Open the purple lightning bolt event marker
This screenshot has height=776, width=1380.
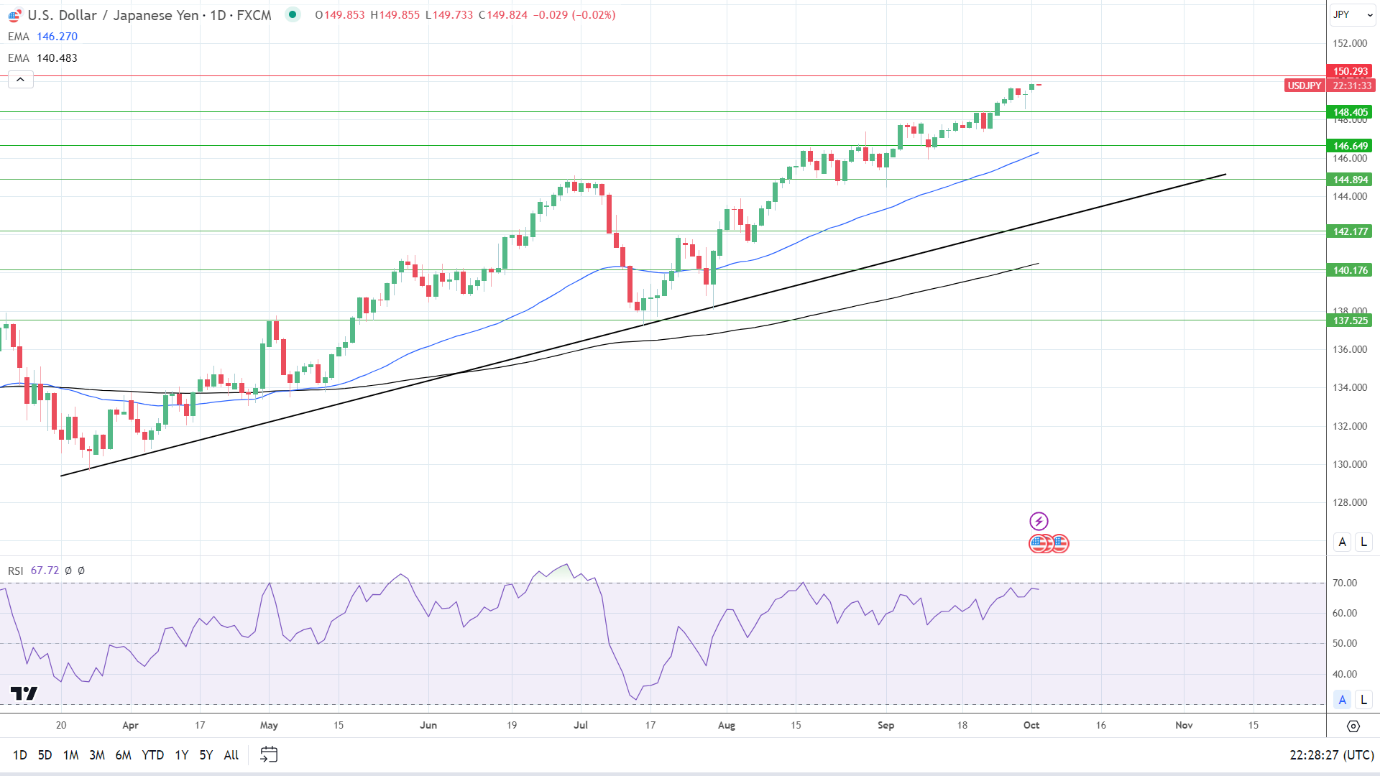coord(1039,521)
